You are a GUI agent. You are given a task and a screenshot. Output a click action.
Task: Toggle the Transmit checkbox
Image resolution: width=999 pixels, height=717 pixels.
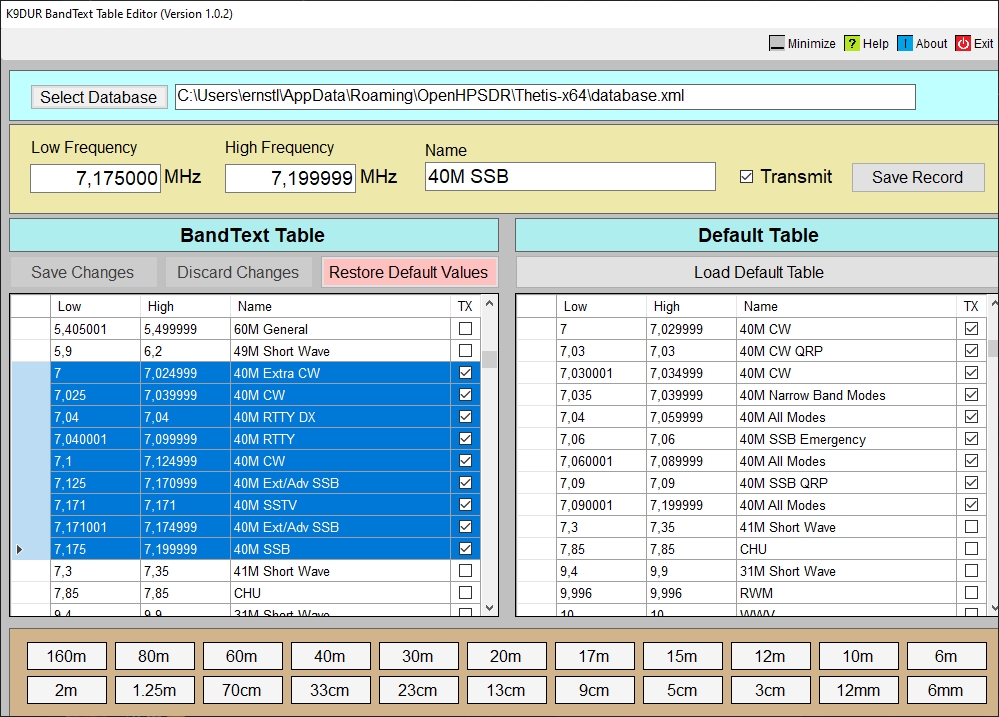(746, 177)
